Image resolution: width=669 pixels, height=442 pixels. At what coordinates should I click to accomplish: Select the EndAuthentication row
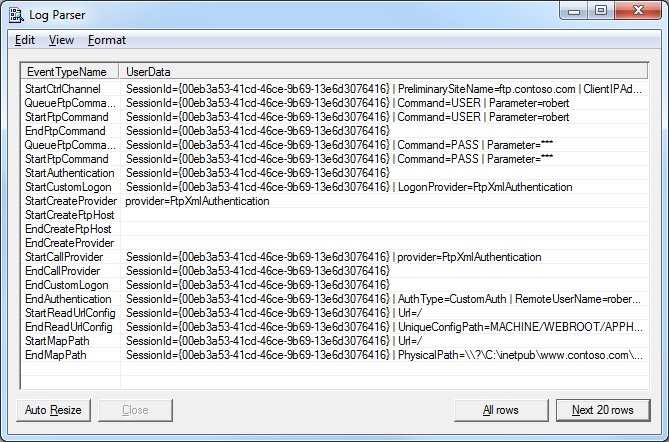pos(67,299)
